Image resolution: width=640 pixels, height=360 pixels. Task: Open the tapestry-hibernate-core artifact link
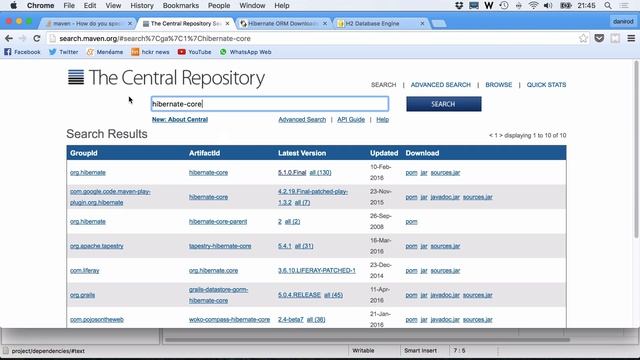220,246
